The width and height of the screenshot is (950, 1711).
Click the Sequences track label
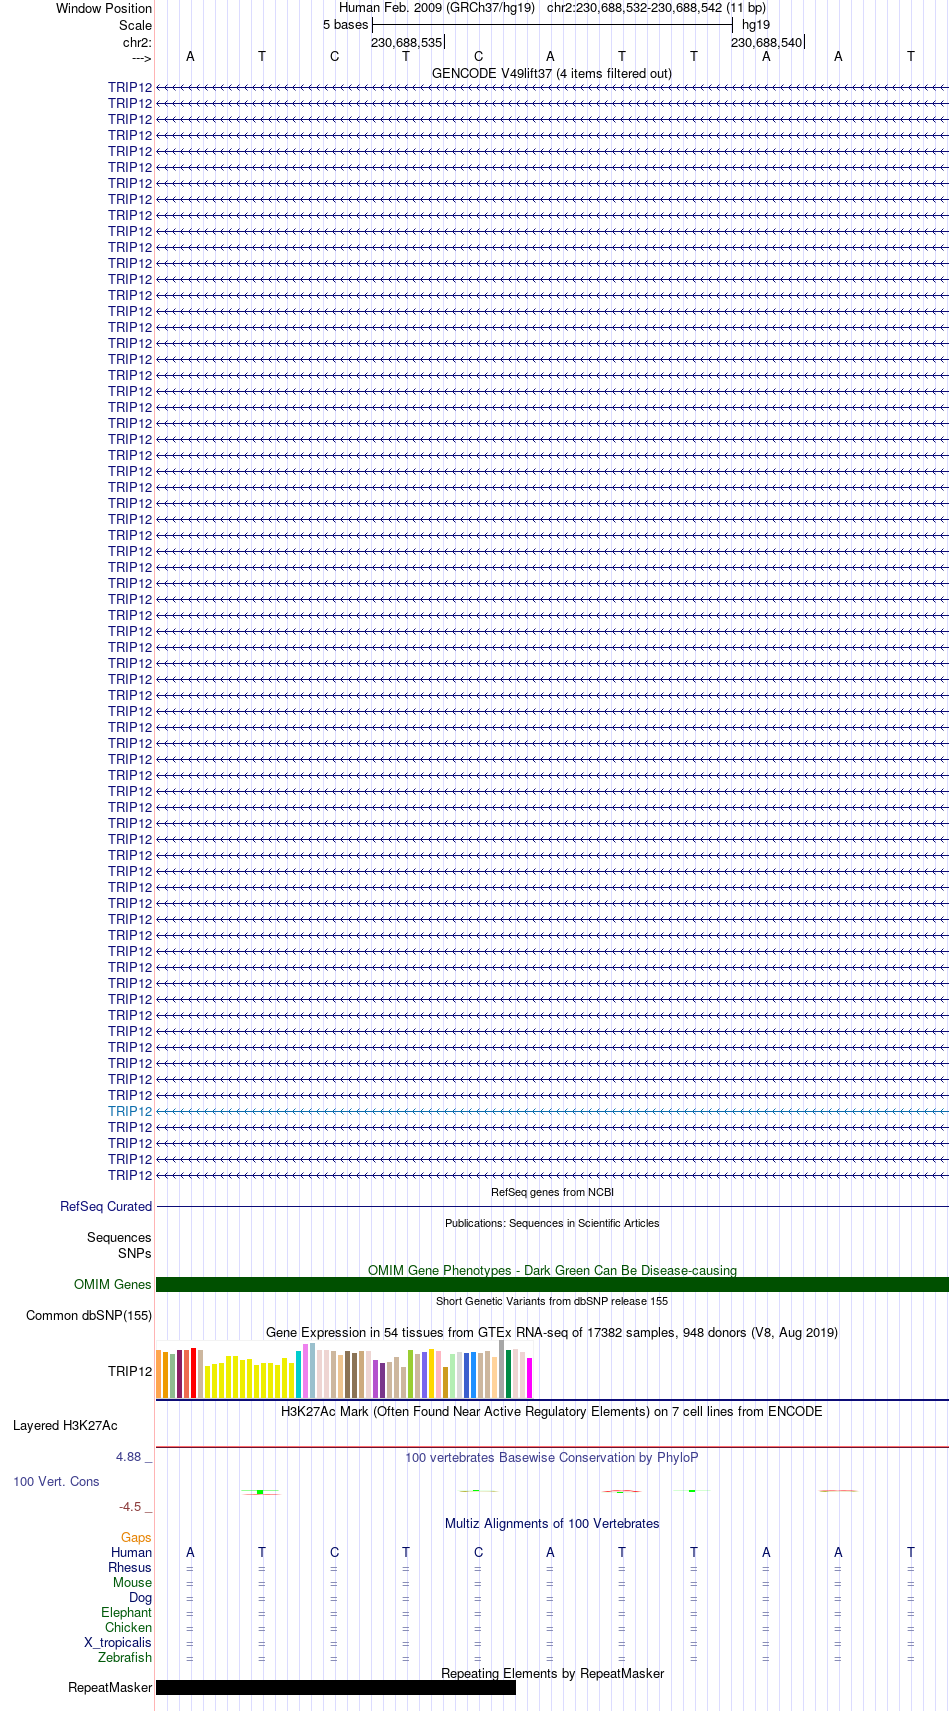click(x=119, y=1238)
